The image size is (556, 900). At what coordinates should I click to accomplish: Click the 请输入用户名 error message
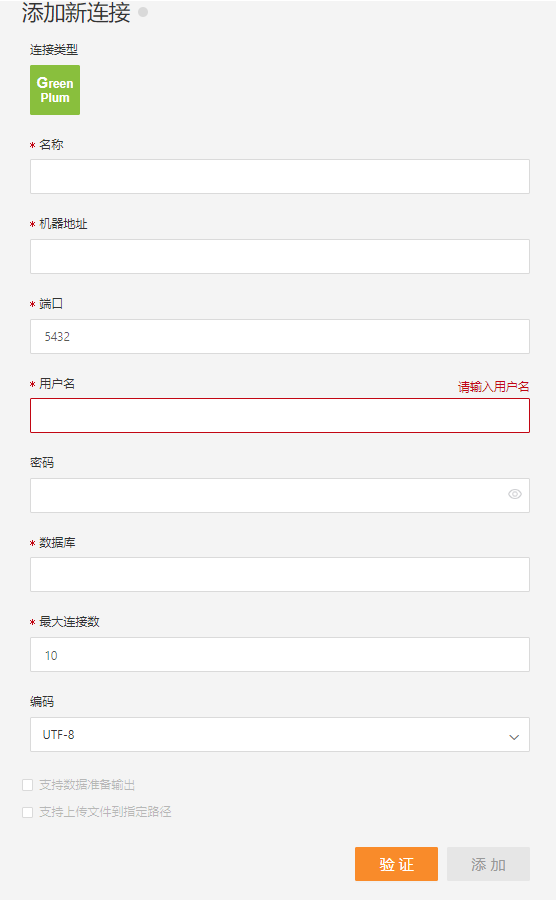click(x=493, y=387)
